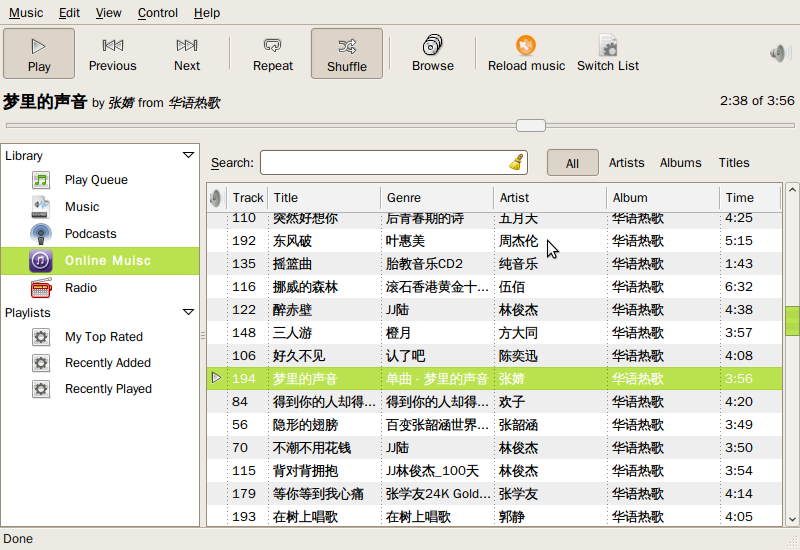The height and width of the screenshot is (550, 800).
Task: Skip to Next track
Action: [x=187, y=54]
